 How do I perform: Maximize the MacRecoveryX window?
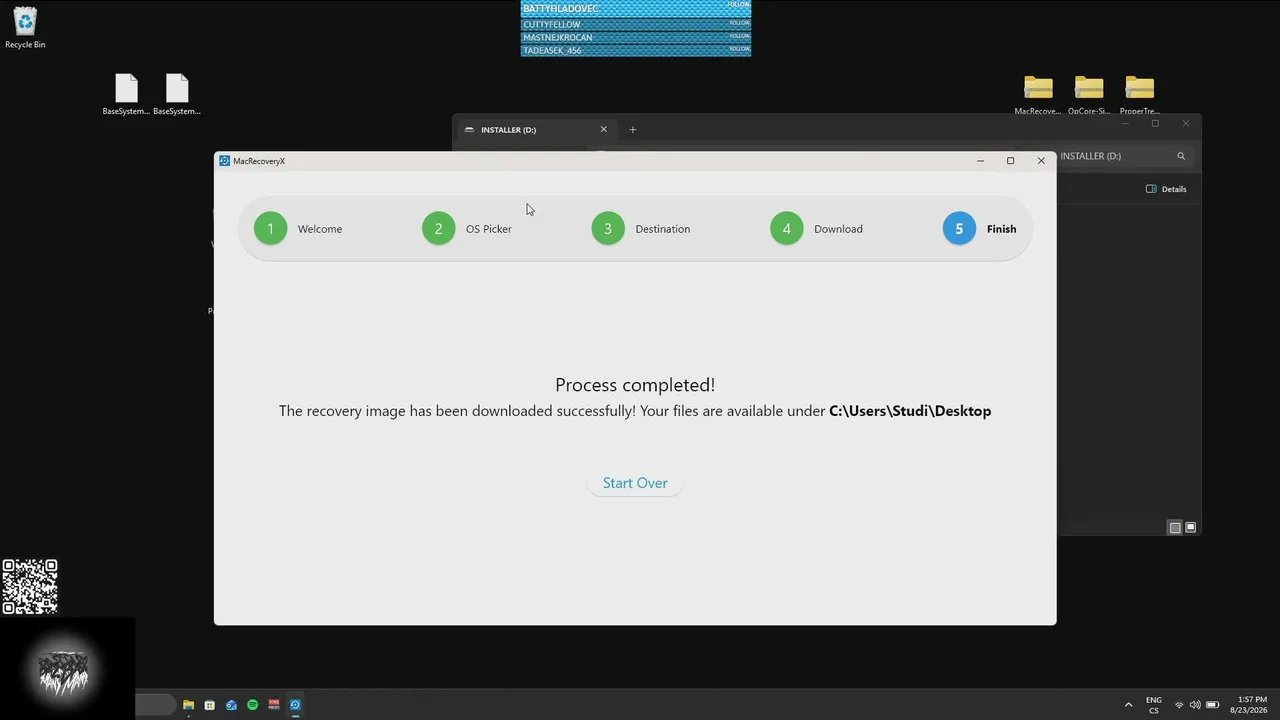[x=1010, y=161]
